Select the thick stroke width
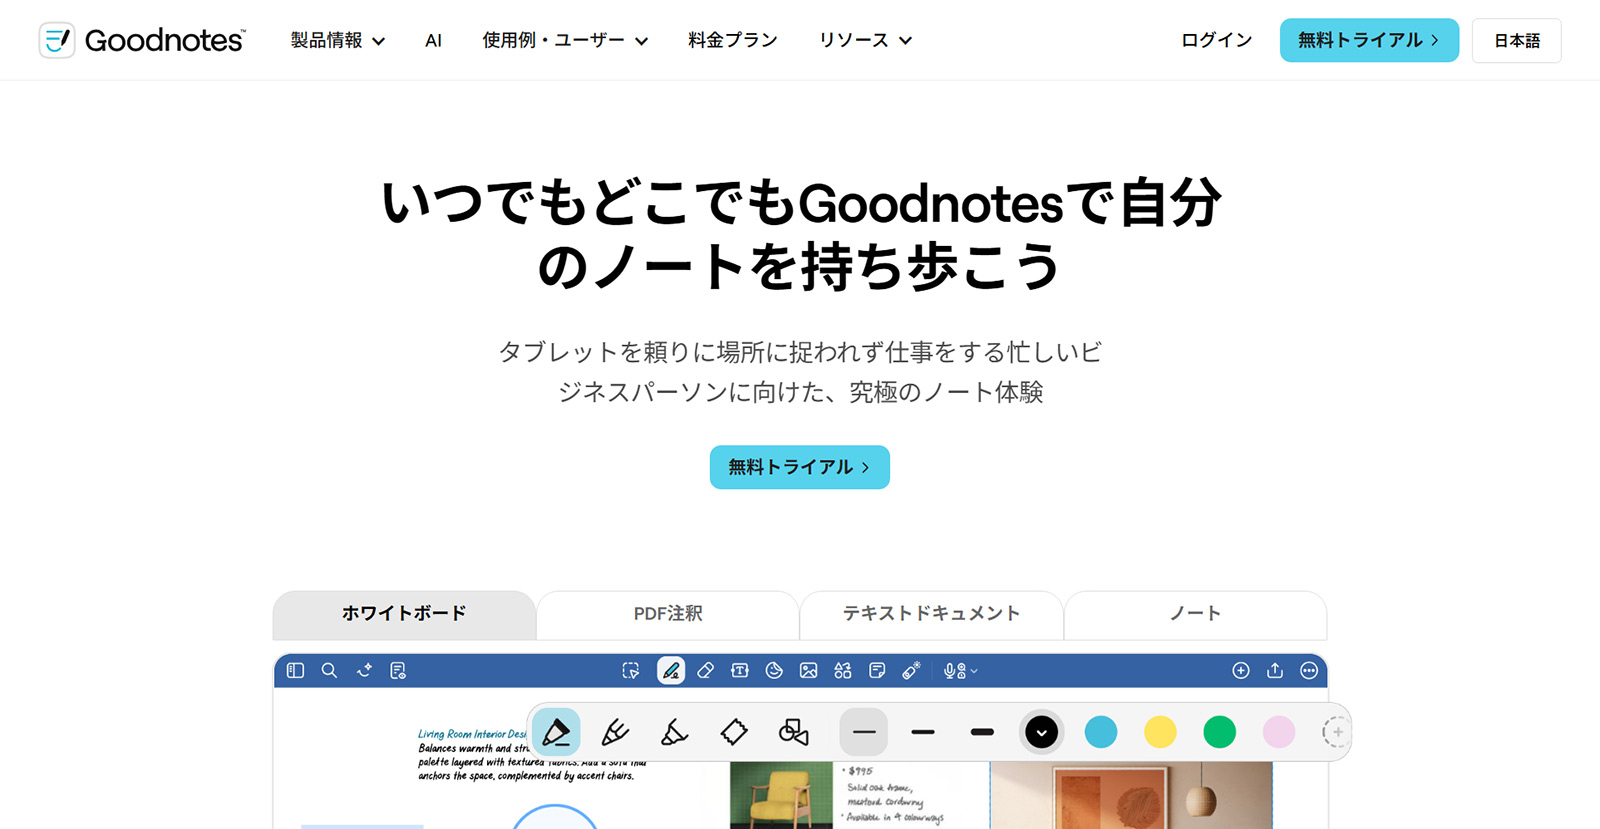 (982, 732)
